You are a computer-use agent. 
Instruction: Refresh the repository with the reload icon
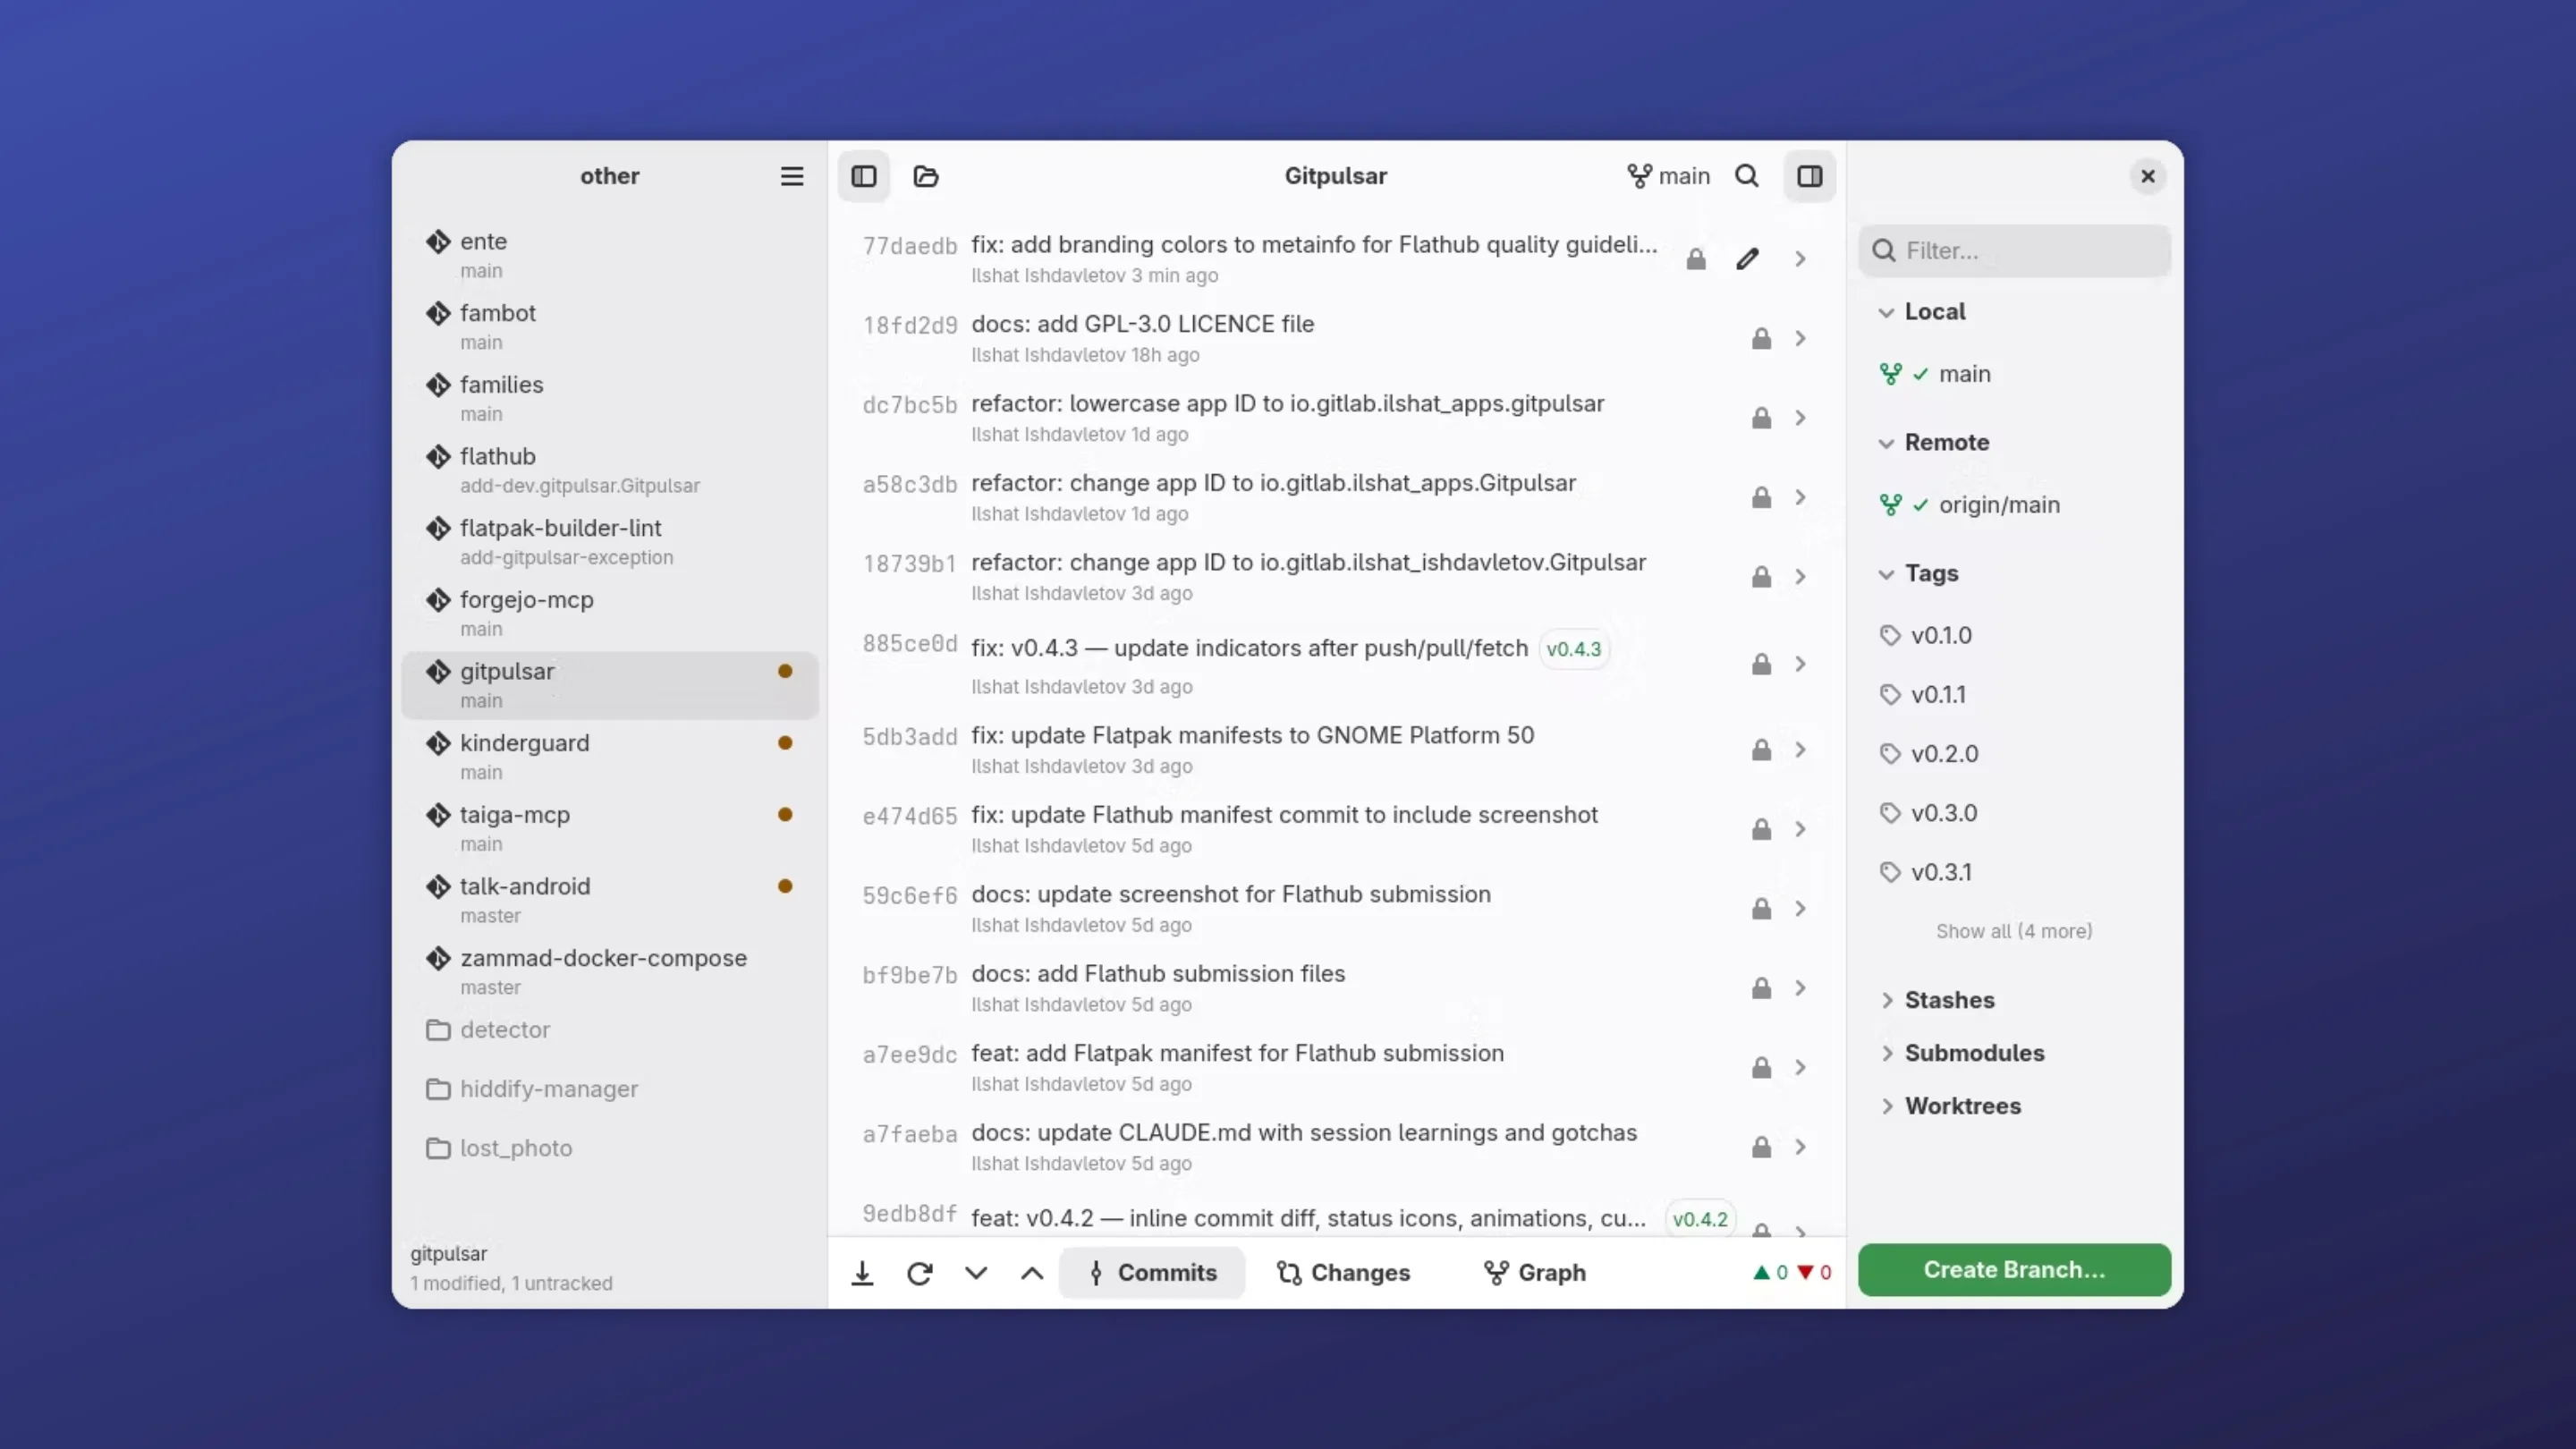pyautogui.click(x=919, y=1272)
